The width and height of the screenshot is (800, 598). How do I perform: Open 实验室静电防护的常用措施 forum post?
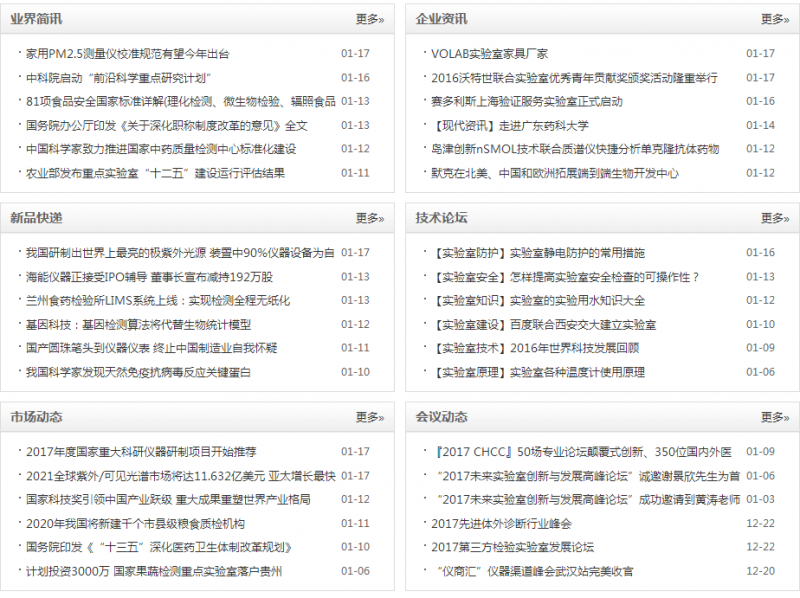coord(538,253)
